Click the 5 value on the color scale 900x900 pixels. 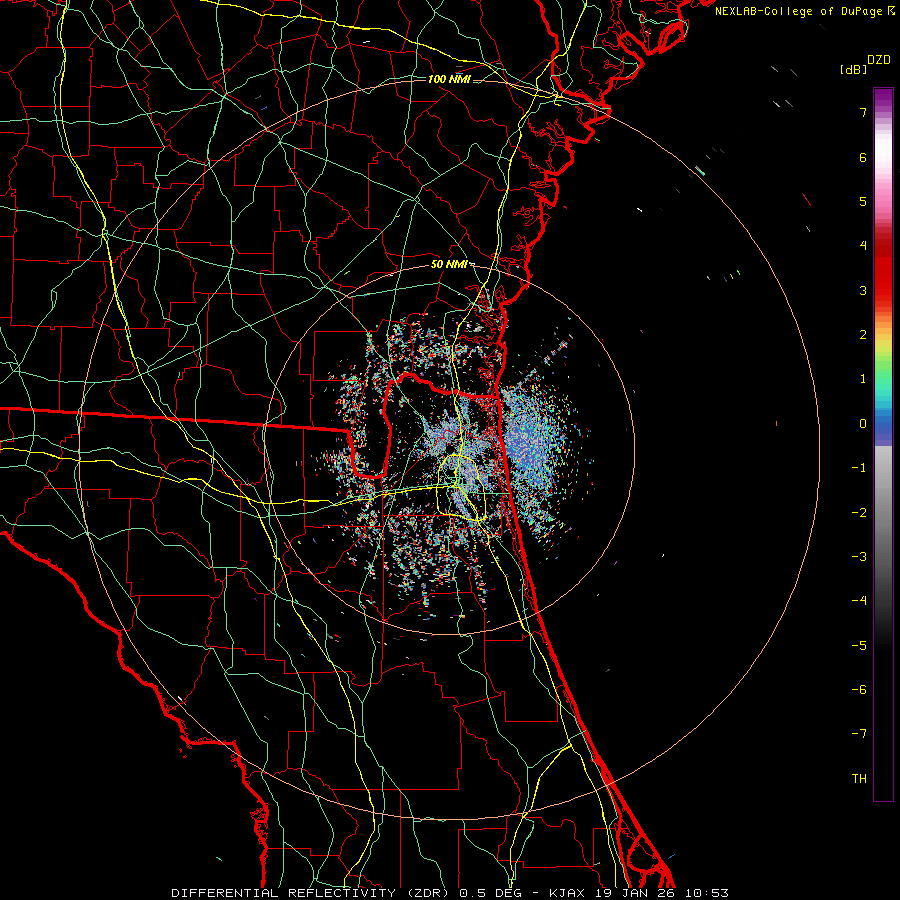(x=863, y=201)
